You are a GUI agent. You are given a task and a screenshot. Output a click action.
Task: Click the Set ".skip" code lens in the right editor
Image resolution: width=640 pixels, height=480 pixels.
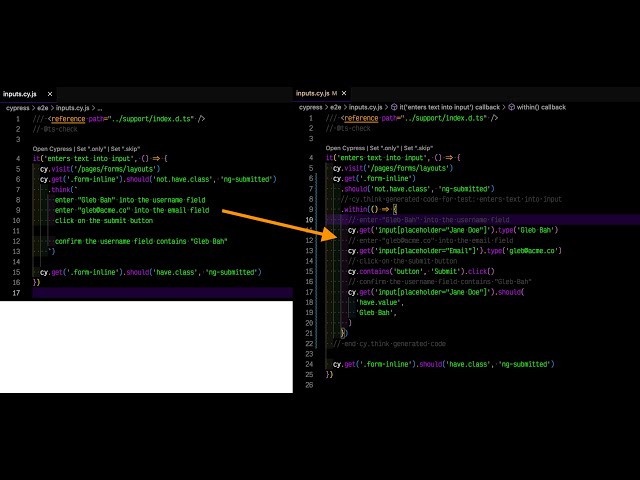pyautogui.click(x=418, y=148)
